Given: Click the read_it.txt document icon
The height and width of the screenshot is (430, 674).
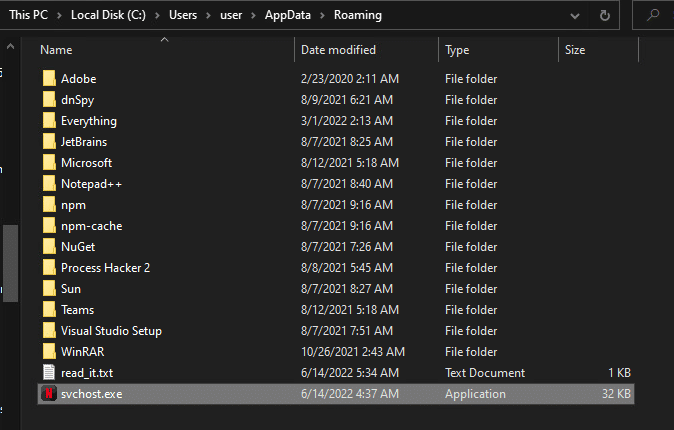Looking at the screenshot, I should tap(49, 372).
